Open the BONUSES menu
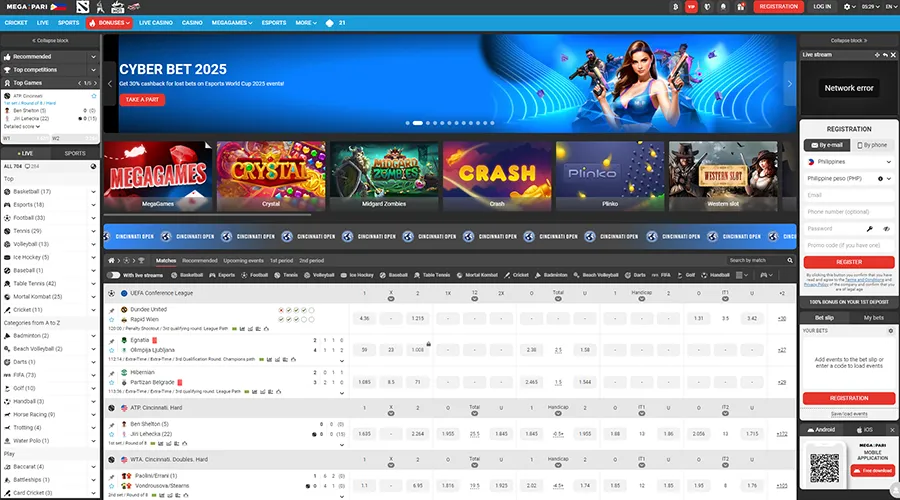The width and height of the screenshot is (900, 500). (x=109, y=23)
